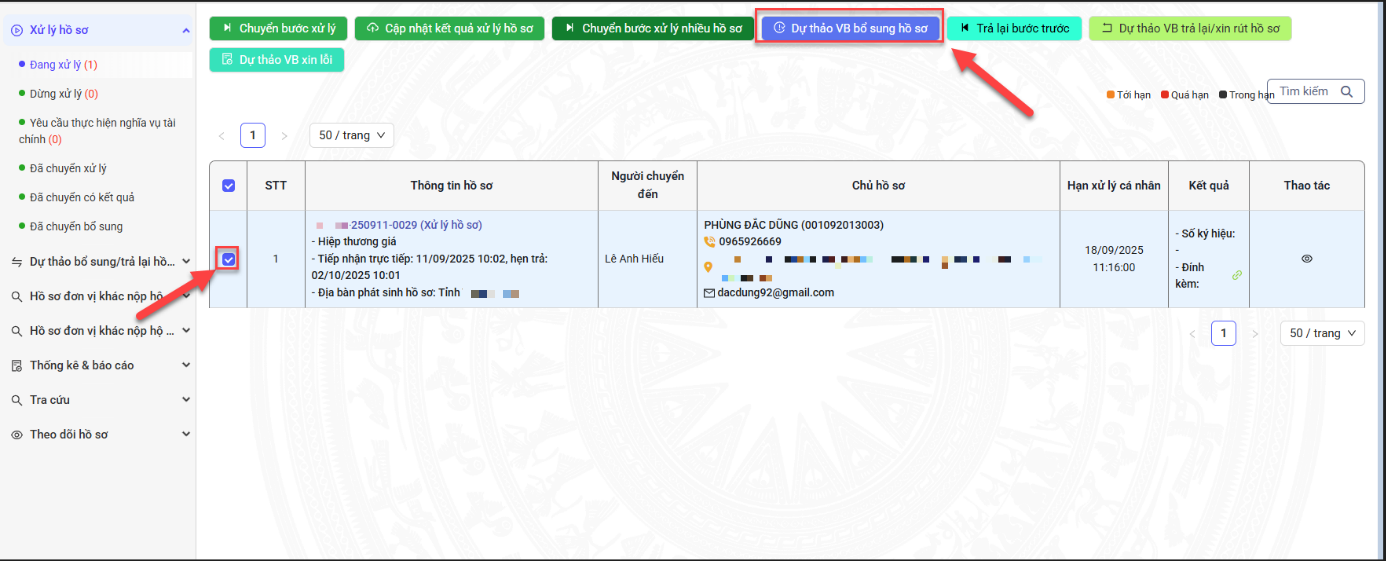This screenshot has width=1386, height=561.
Task: Open the Đã chuyển có kết quả item
Action: [x=82, y=197]
